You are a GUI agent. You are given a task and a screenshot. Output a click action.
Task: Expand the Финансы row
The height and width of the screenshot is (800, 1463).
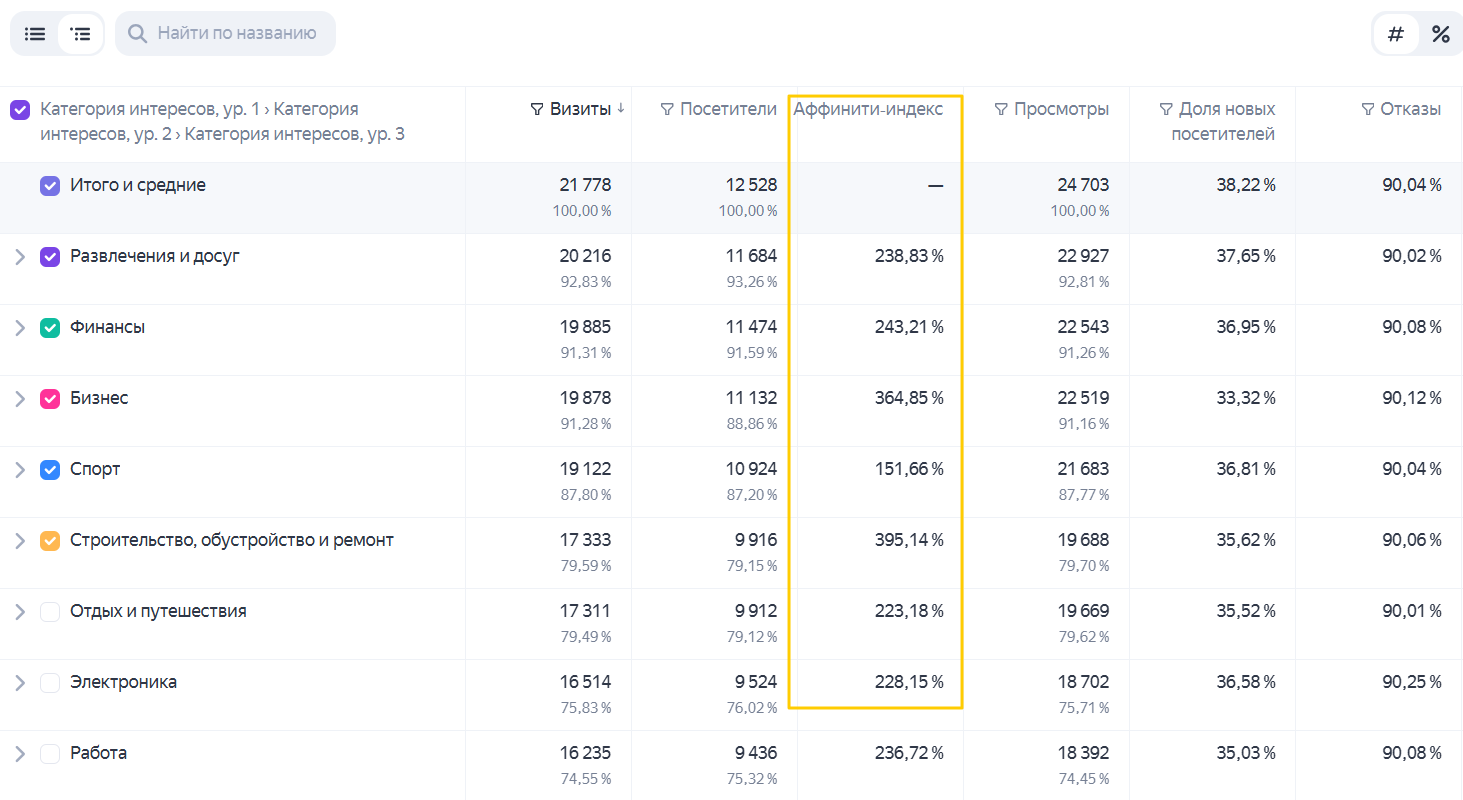click(x=20, y=328)
